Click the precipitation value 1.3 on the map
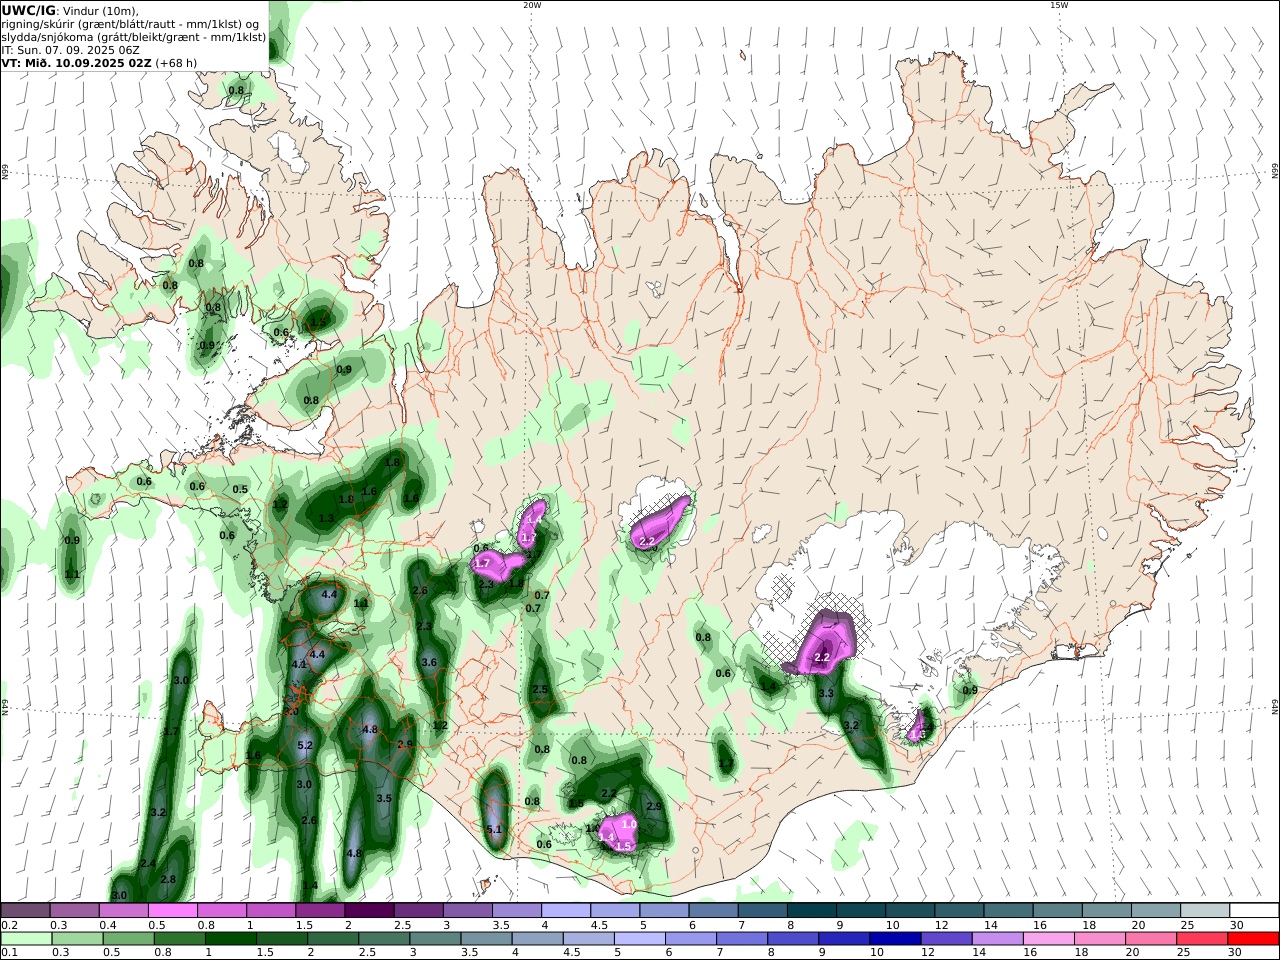Image resolution: width=1280 pixels, height=960 pixels. pyautogui.click(x=326, y=518)
